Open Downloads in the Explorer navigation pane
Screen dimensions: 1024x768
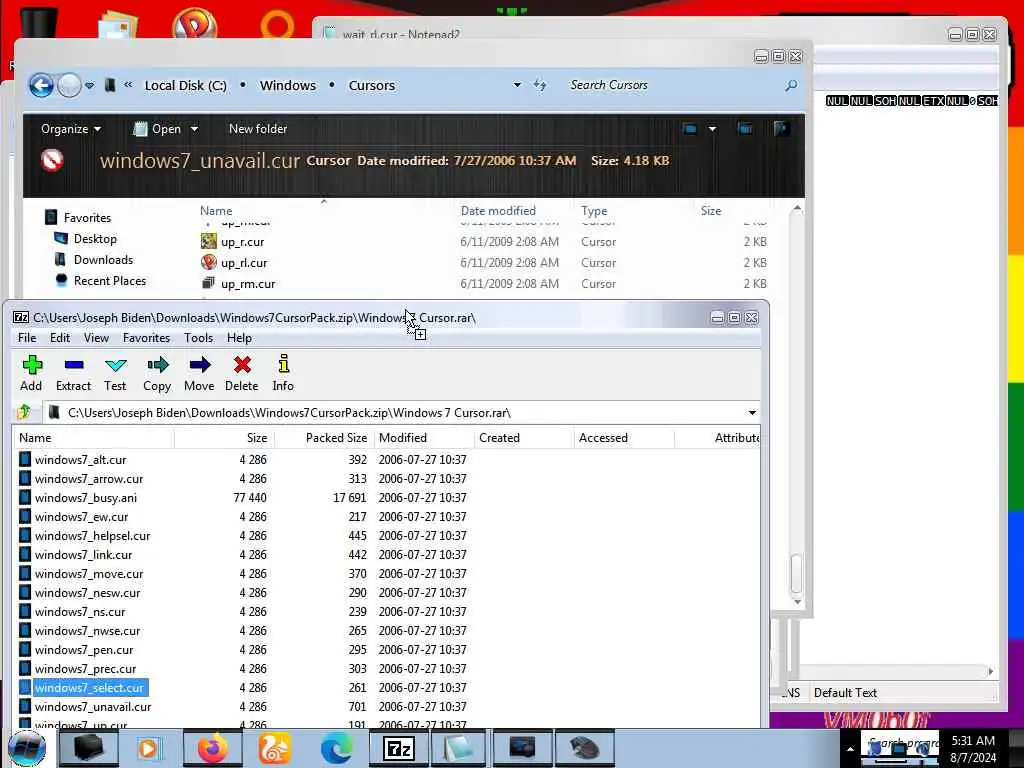(x=93, y=259)
